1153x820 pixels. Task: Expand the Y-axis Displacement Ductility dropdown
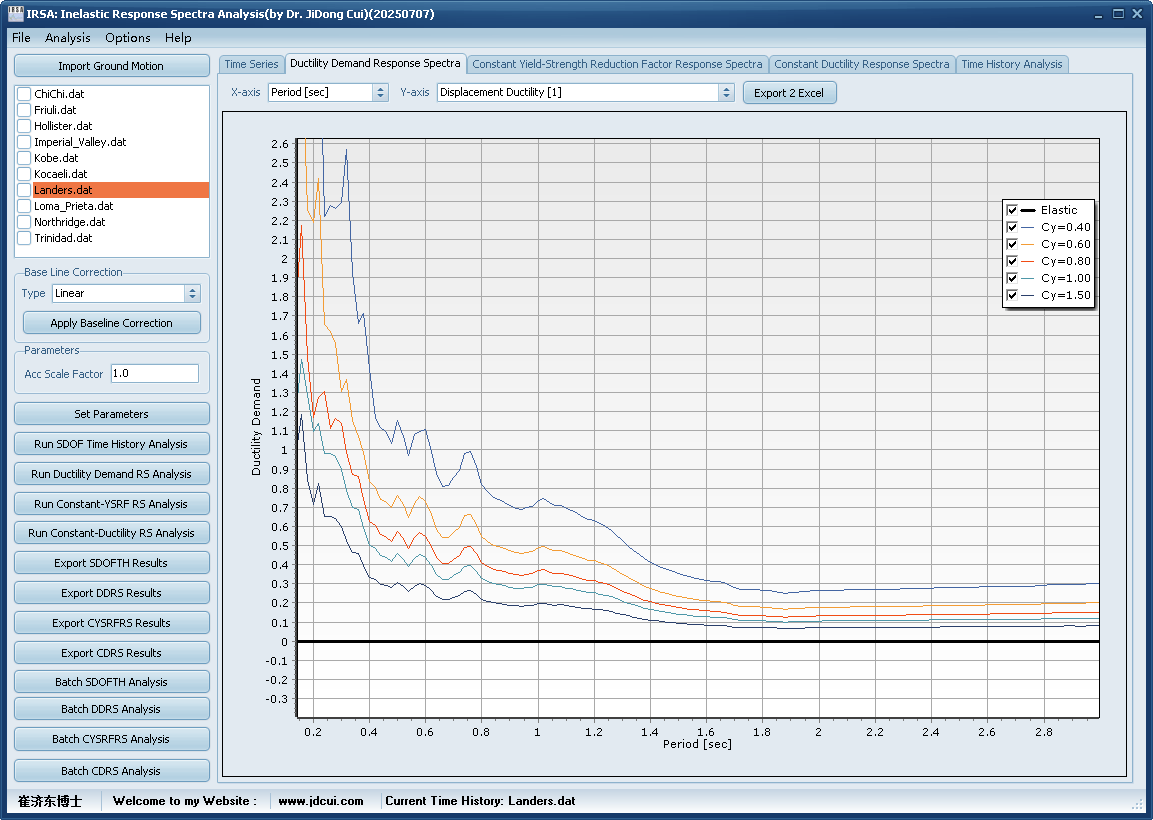726,92
